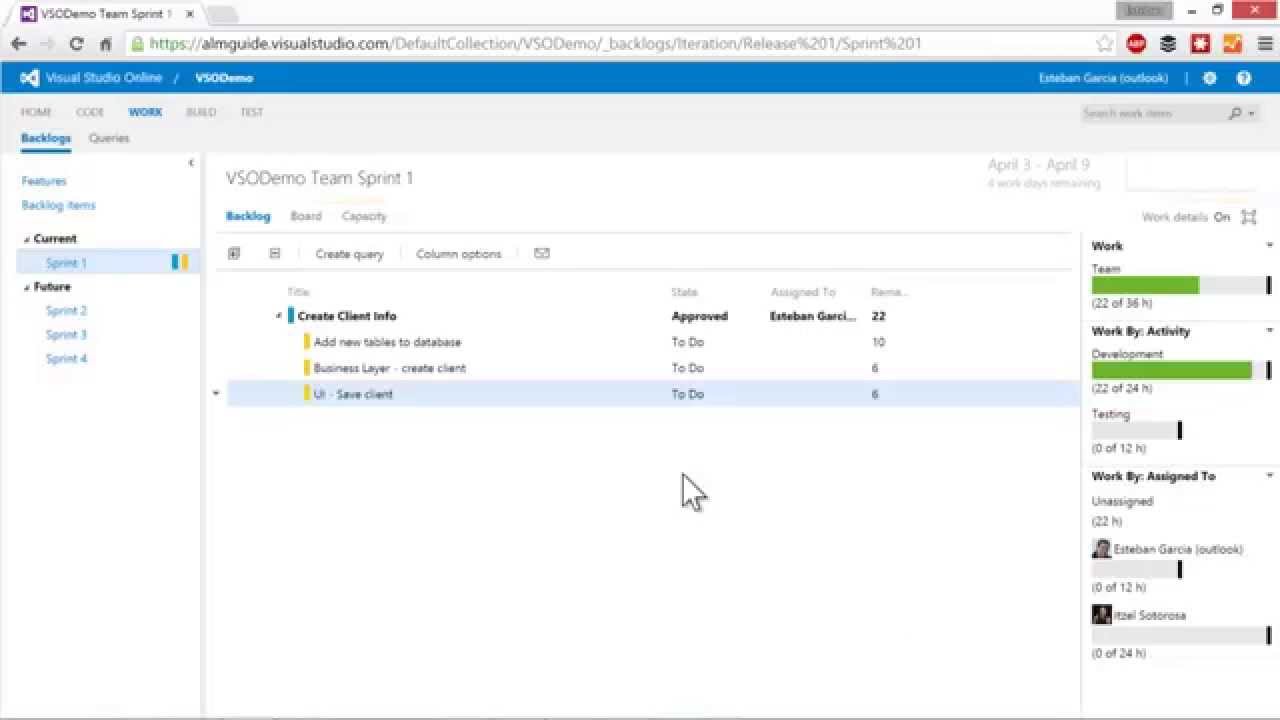
Task: Sort by Assigned To column header
Action: pyautogui.click(x=803, y=292)
